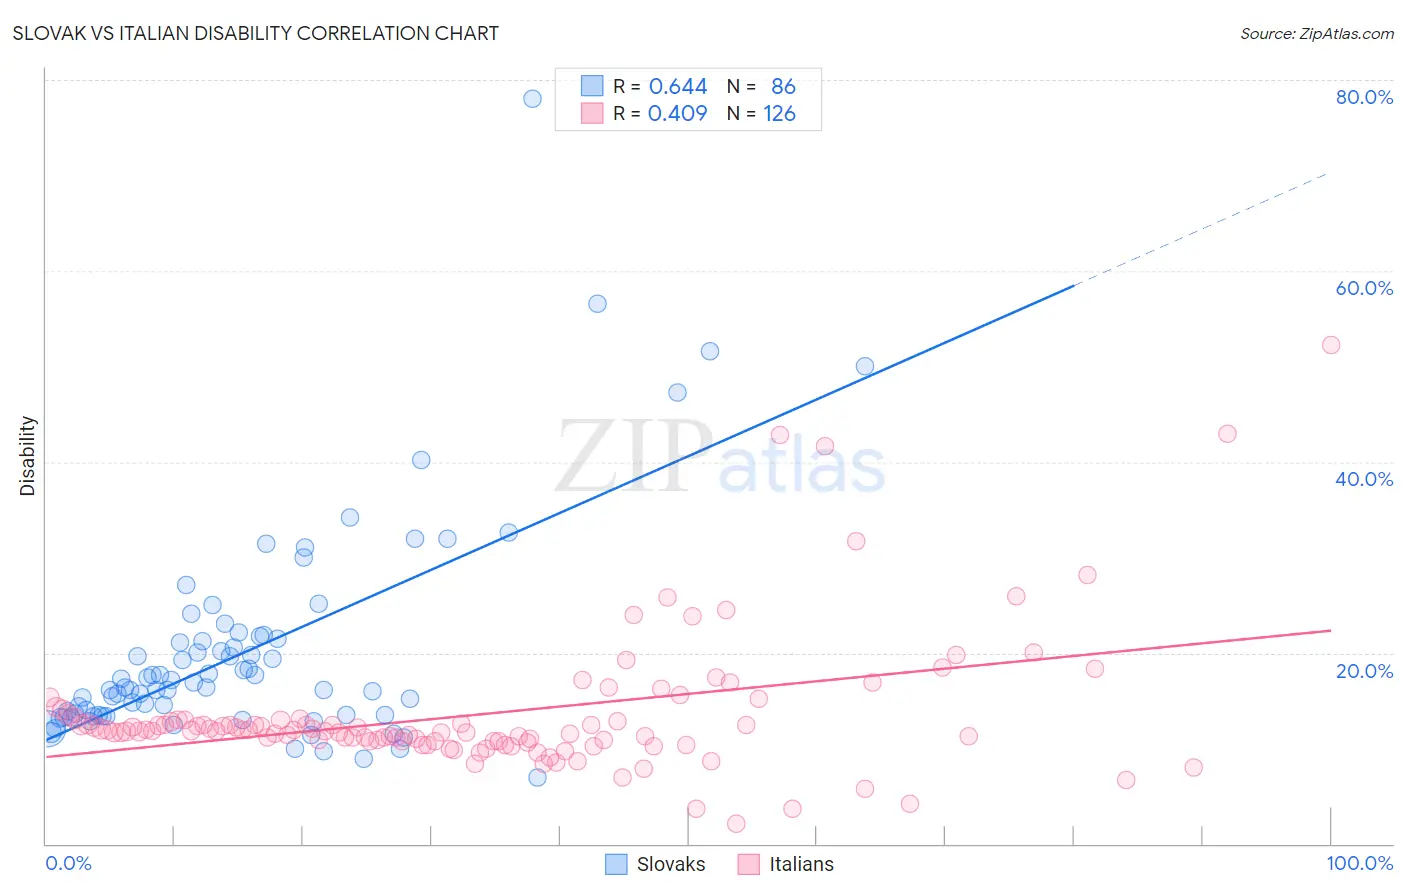
Task: Click the 40.0% y-axis tick label
Action: pos(1364,479)
